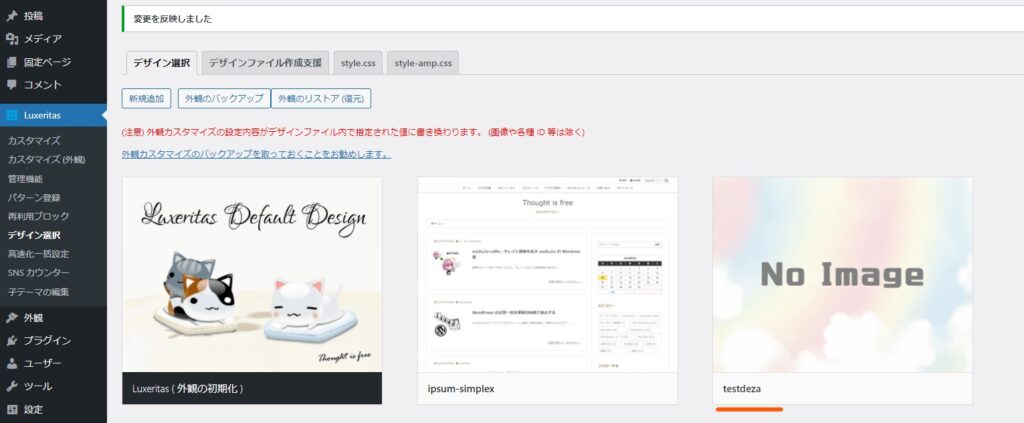This screenshot has width=1024, height=423.
Task: Switch to the デザインファイル作成支援 tab
Action: coord(265,63)
